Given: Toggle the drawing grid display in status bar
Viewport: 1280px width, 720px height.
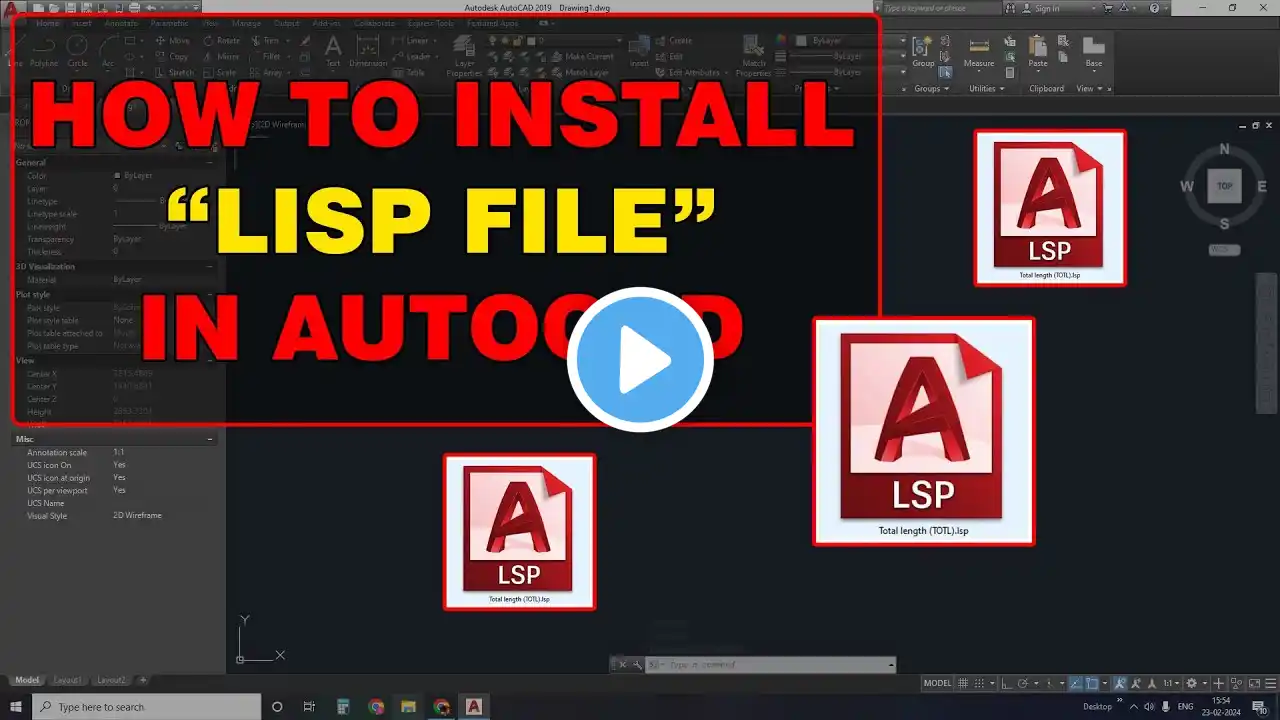Looking at the screenshot, I should 963,683.
